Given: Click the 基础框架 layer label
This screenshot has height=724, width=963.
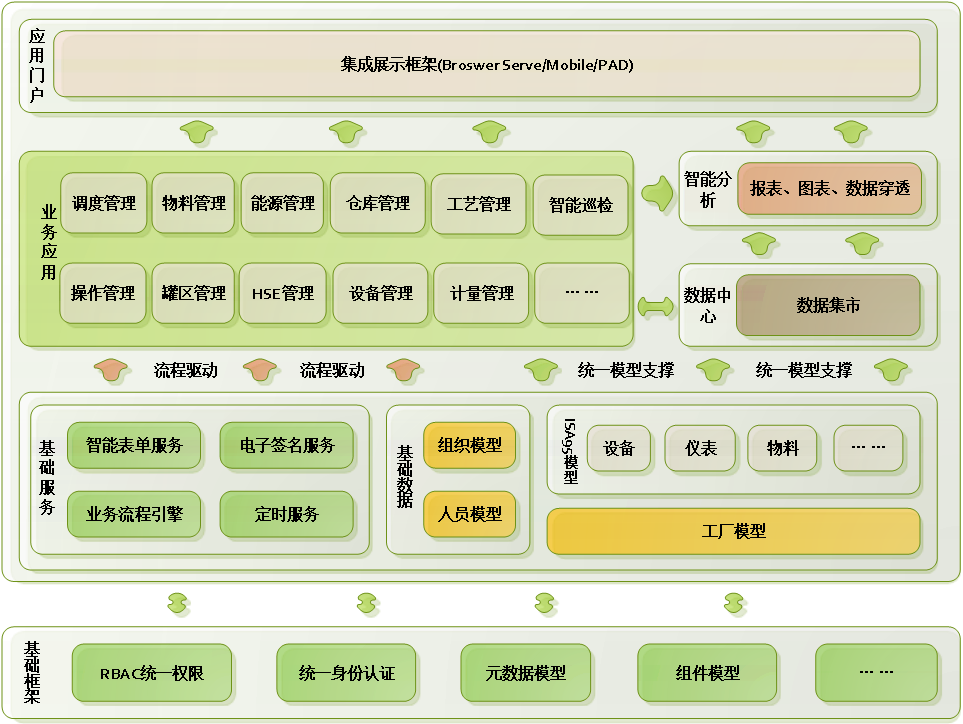Looking at the screenshot, I should pyautogui.click(x=31, y=672).
